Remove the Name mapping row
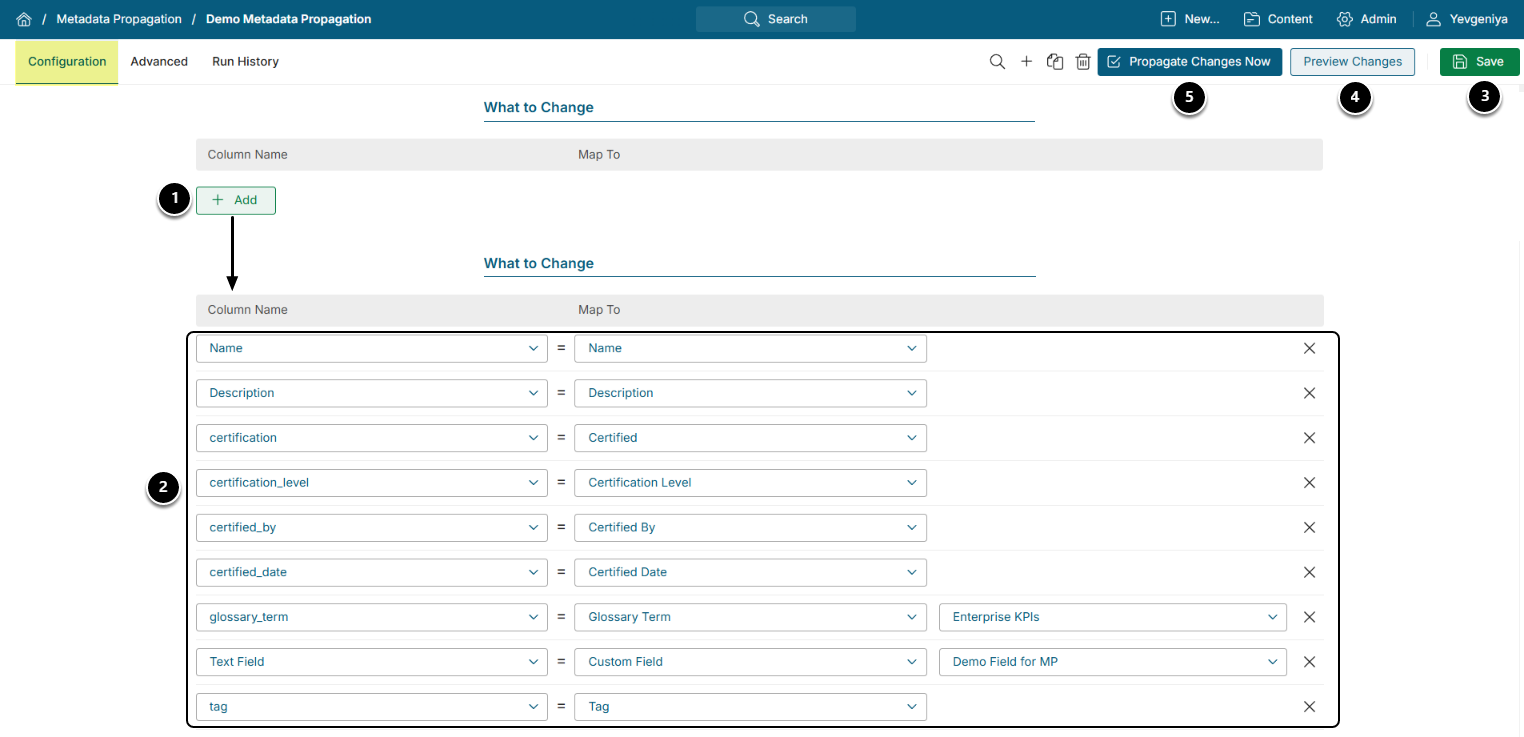 [x=1309, y=349]
